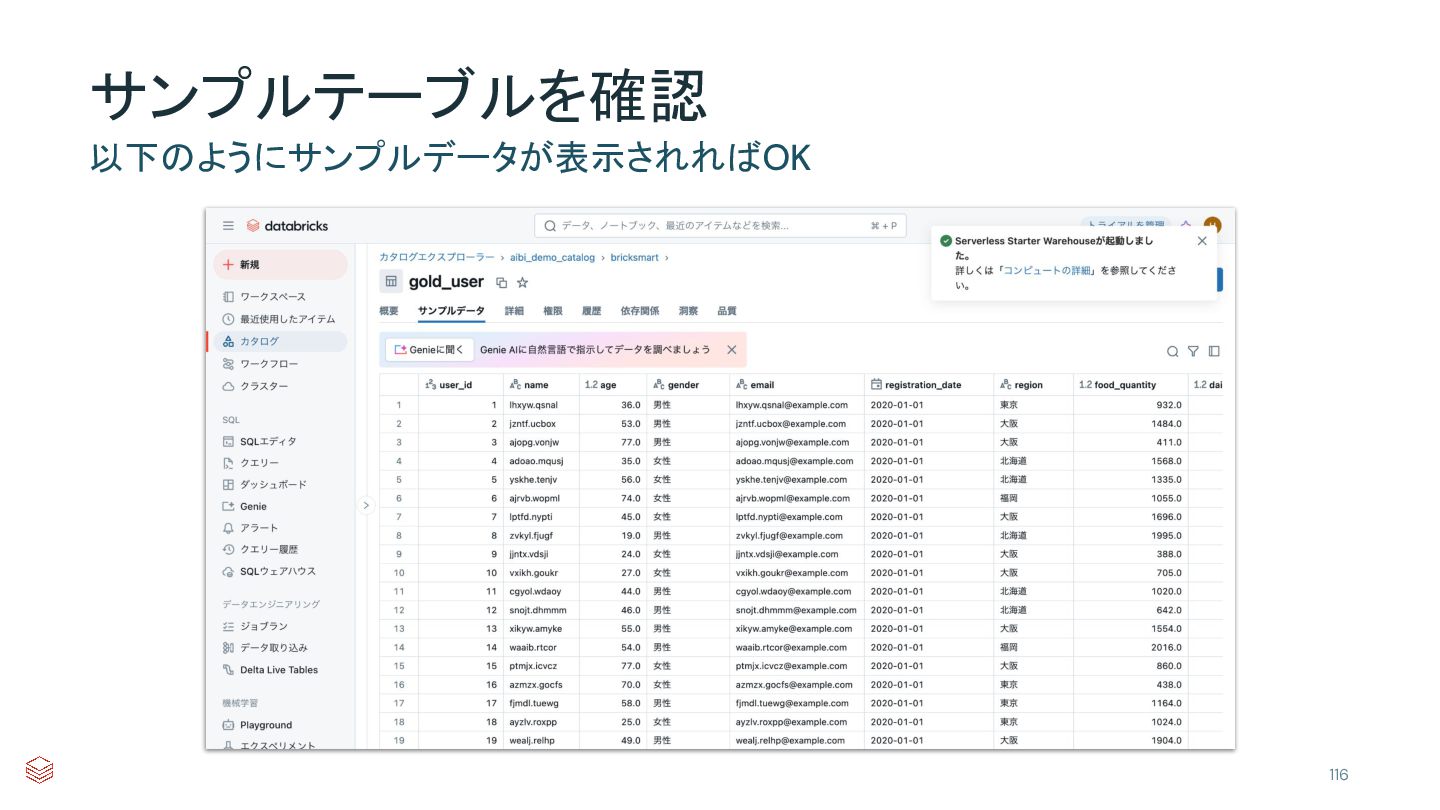Viewport: 1440px width, 810px height.
Task: Click the gender column header
Action: [x=689, y=385]
